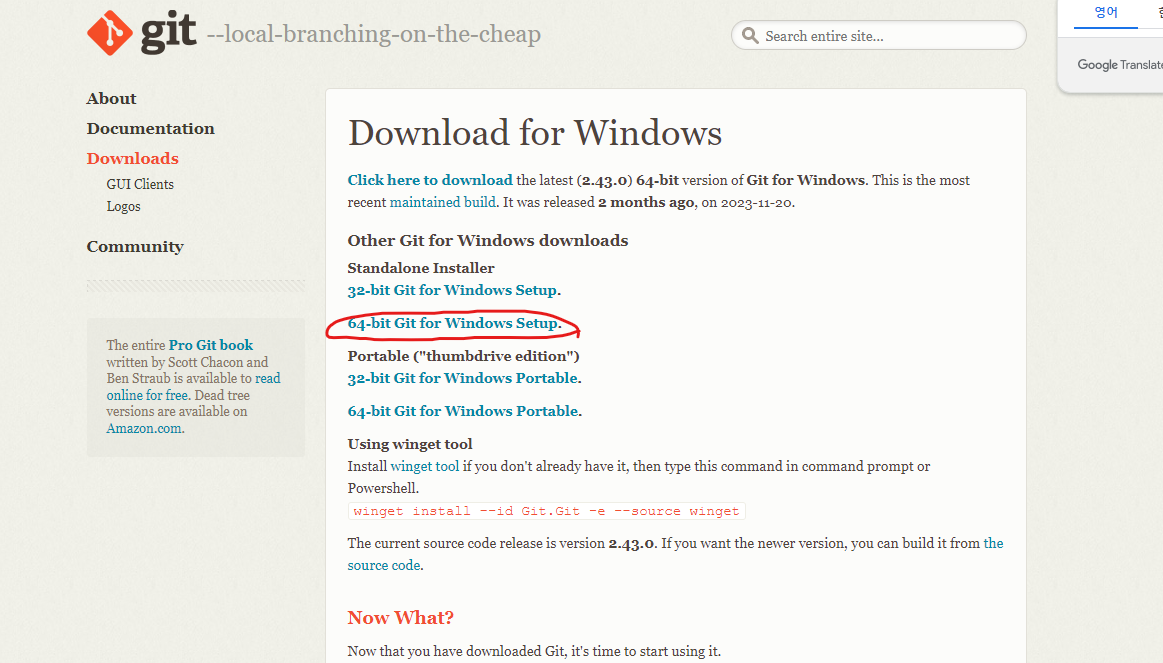Click the 'Now What?' heading

click(401, 618)
